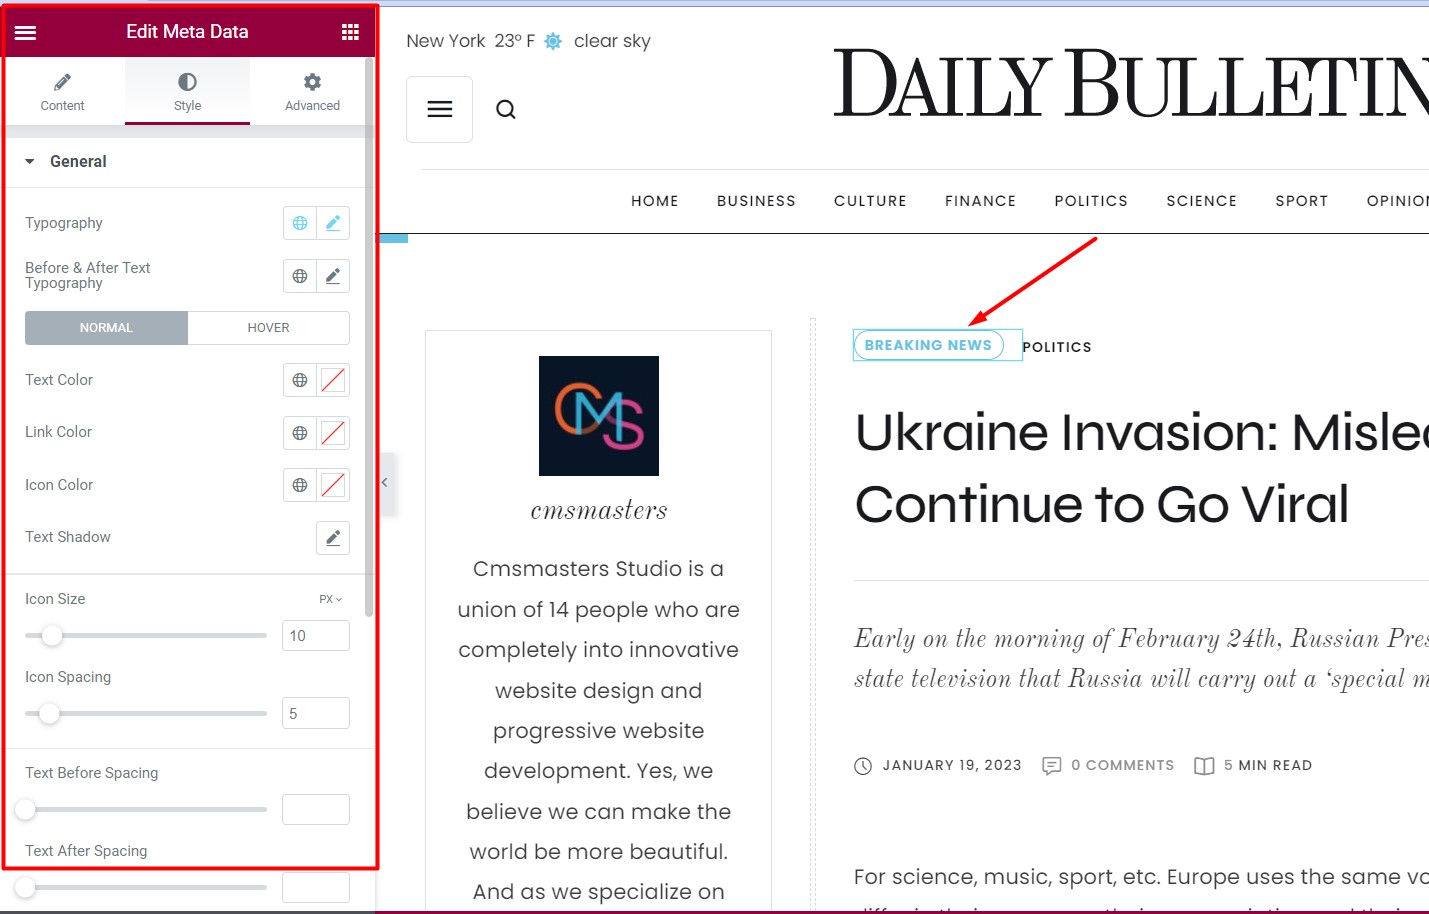Screen dimensions: 1429x914
Task: Click the clear sky weather label
Action: (x=612, y=41)
